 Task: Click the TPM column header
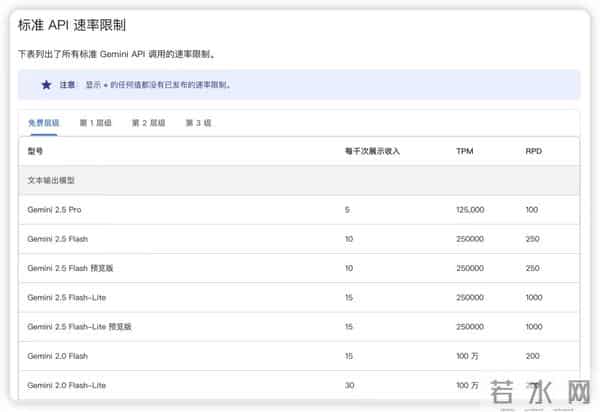pos(465,151)
